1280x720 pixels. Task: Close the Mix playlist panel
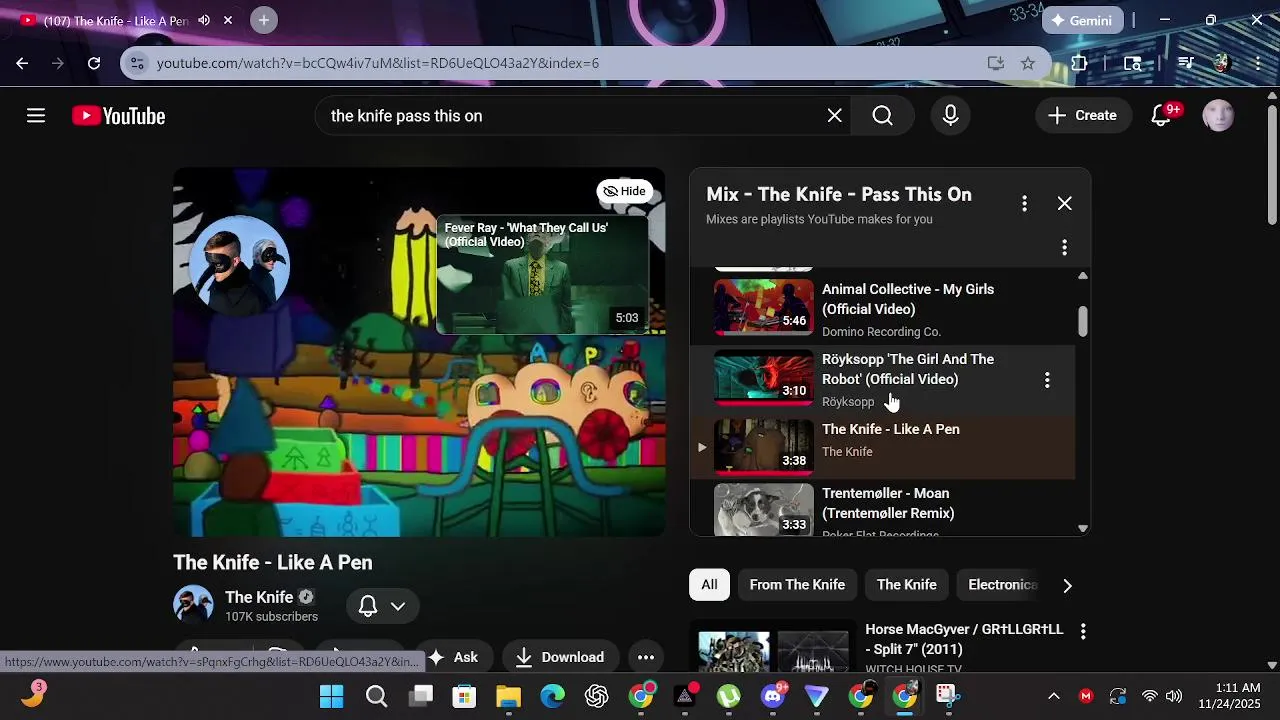tap(1065, 203)
